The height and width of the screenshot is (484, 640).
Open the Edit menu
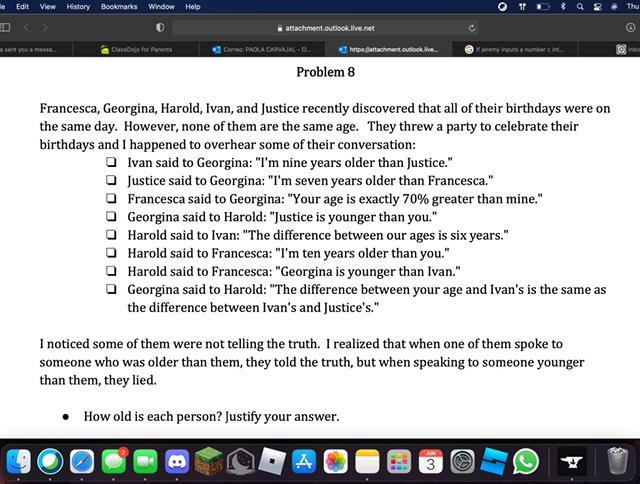[22, 7]
